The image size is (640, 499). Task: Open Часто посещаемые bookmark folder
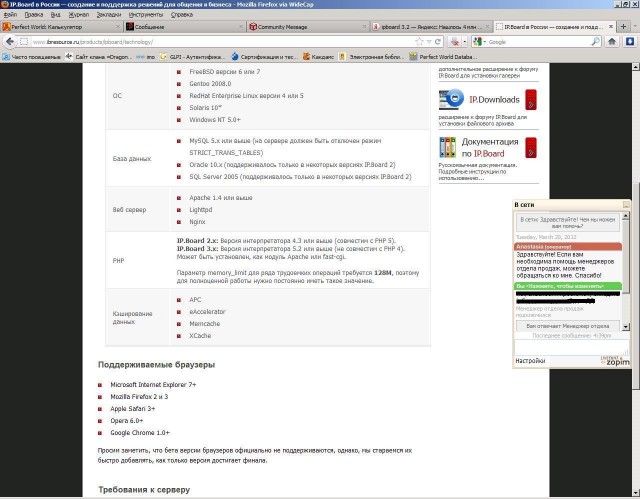[31, 57]
